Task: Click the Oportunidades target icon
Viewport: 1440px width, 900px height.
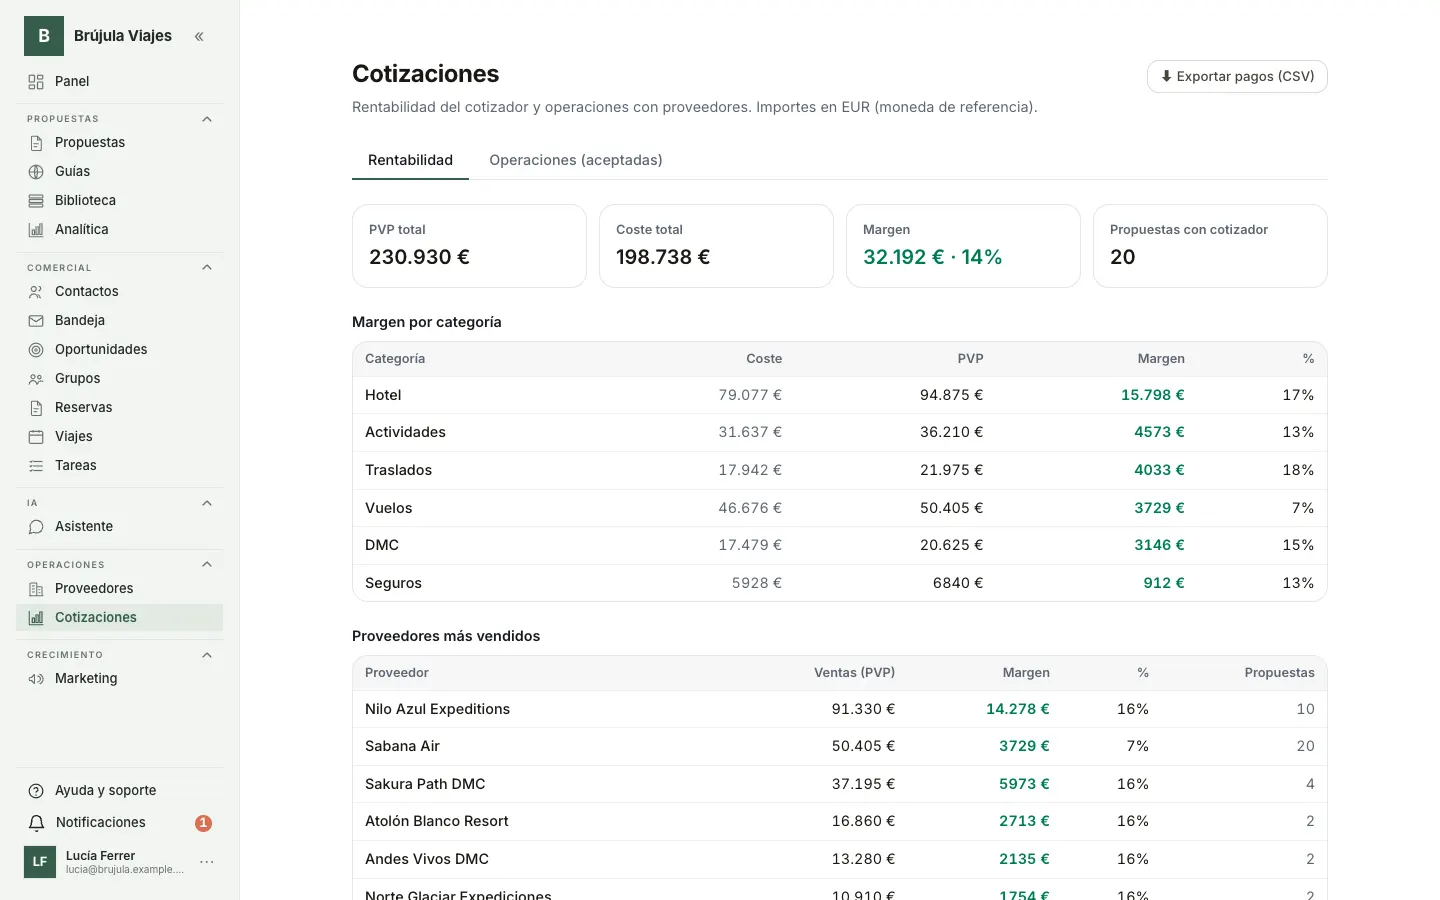Action: (36, 350)
